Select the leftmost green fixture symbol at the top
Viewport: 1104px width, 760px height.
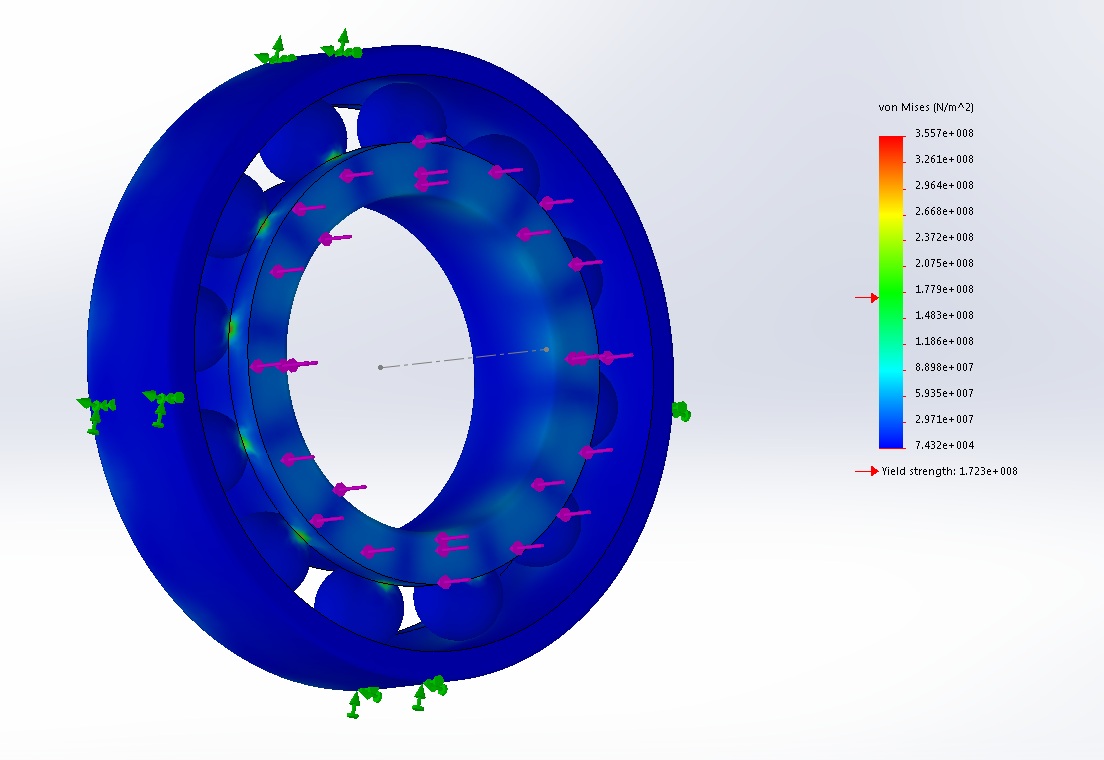[277, 52]
